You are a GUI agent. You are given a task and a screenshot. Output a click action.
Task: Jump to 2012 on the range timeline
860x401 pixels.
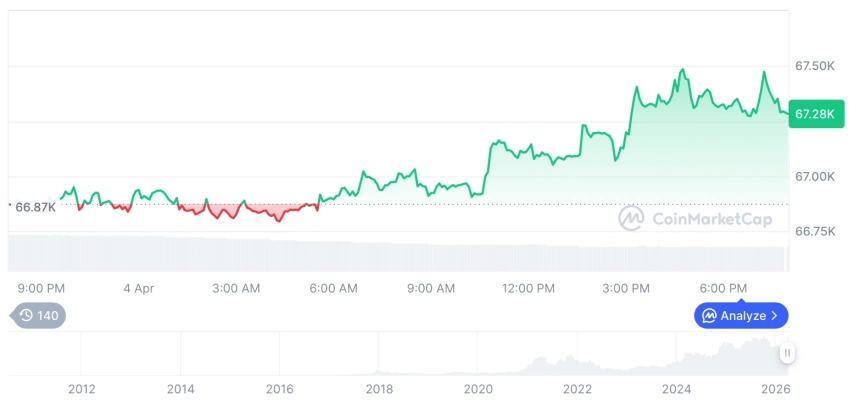click(x=81, y=389)
